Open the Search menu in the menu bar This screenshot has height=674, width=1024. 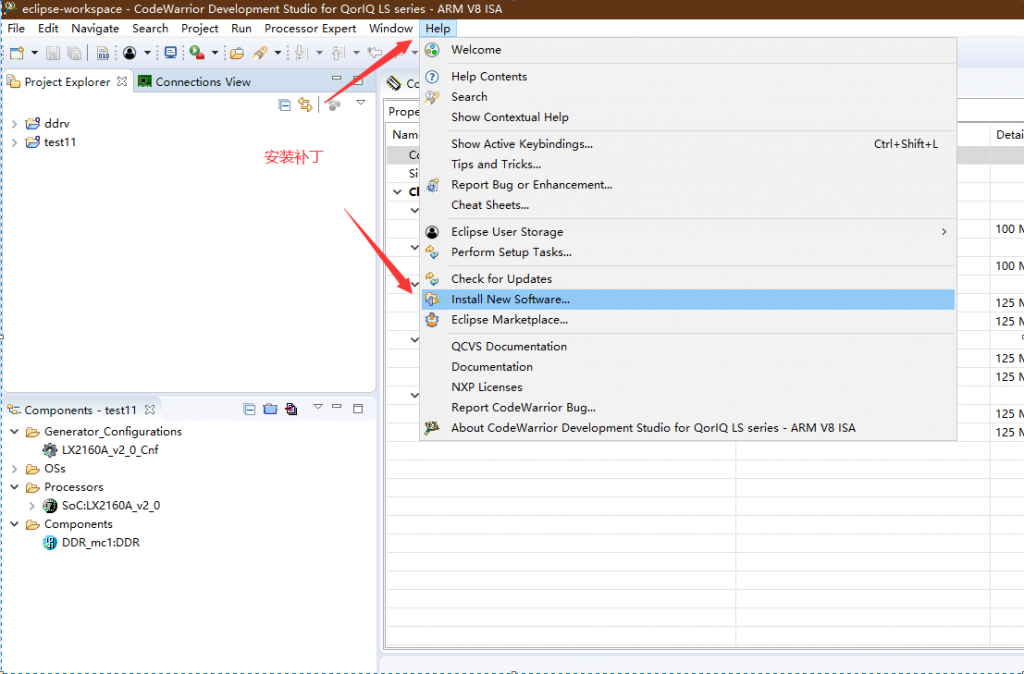pyautogui.click(x=150, y=29)
